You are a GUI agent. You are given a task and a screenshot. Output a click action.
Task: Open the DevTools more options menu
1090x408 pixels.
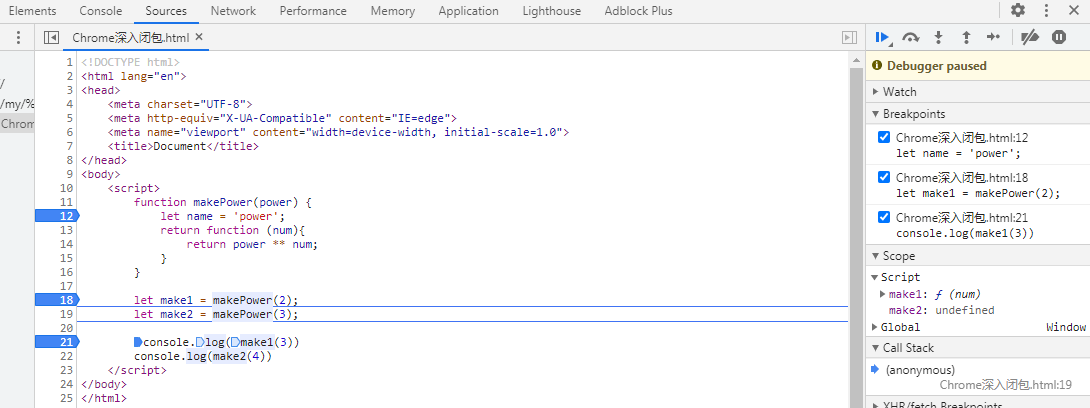click(x=1046, y=10)
